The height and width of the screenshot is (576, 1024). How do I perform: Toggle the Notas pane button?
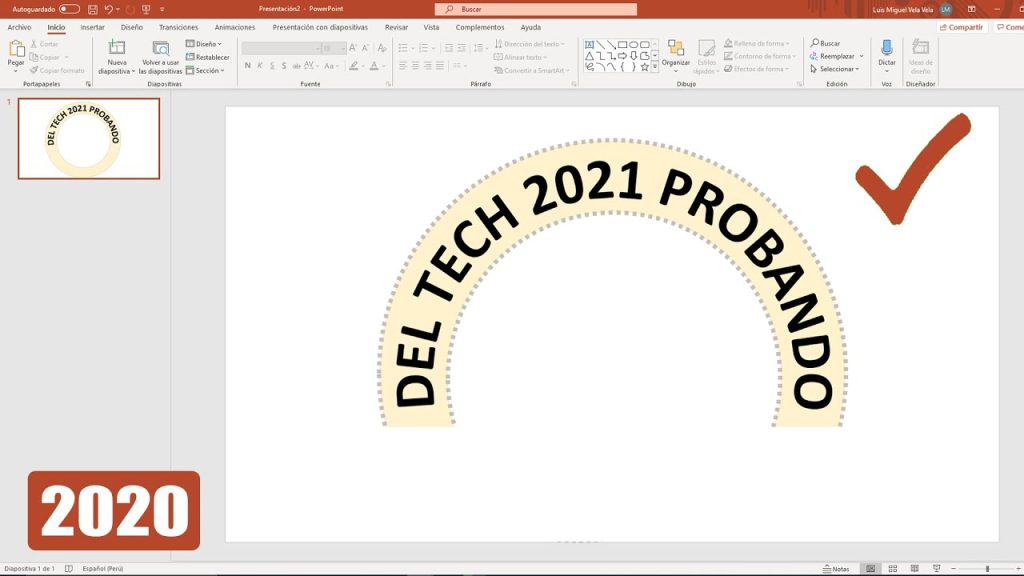click(x=837, y=569)
